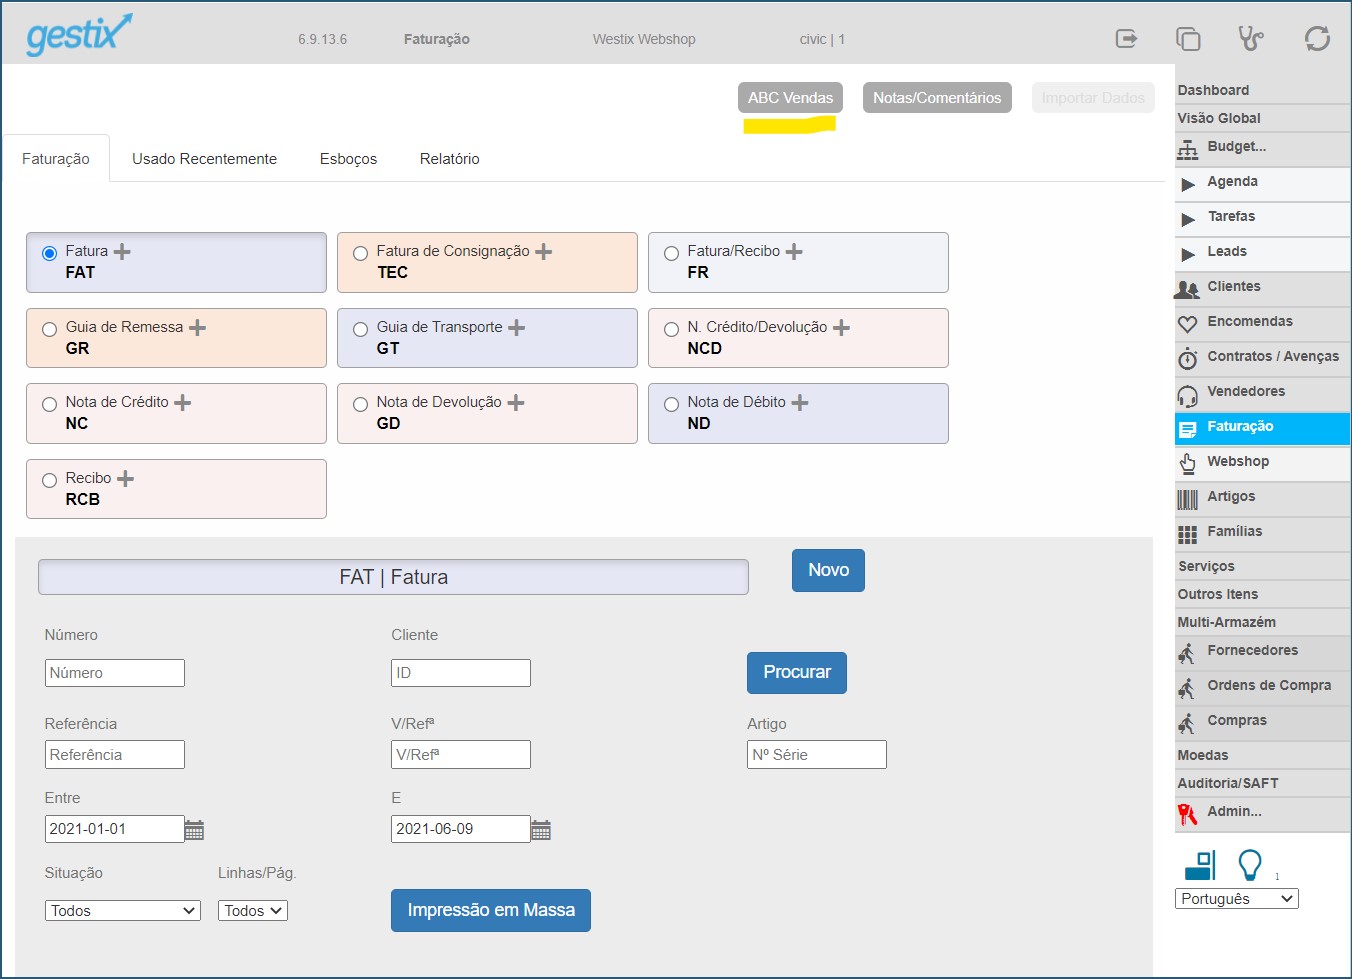Viewport: 1352px width, 979px height.
Task: Click the Admin red key icon
Action: [1187, 814]
